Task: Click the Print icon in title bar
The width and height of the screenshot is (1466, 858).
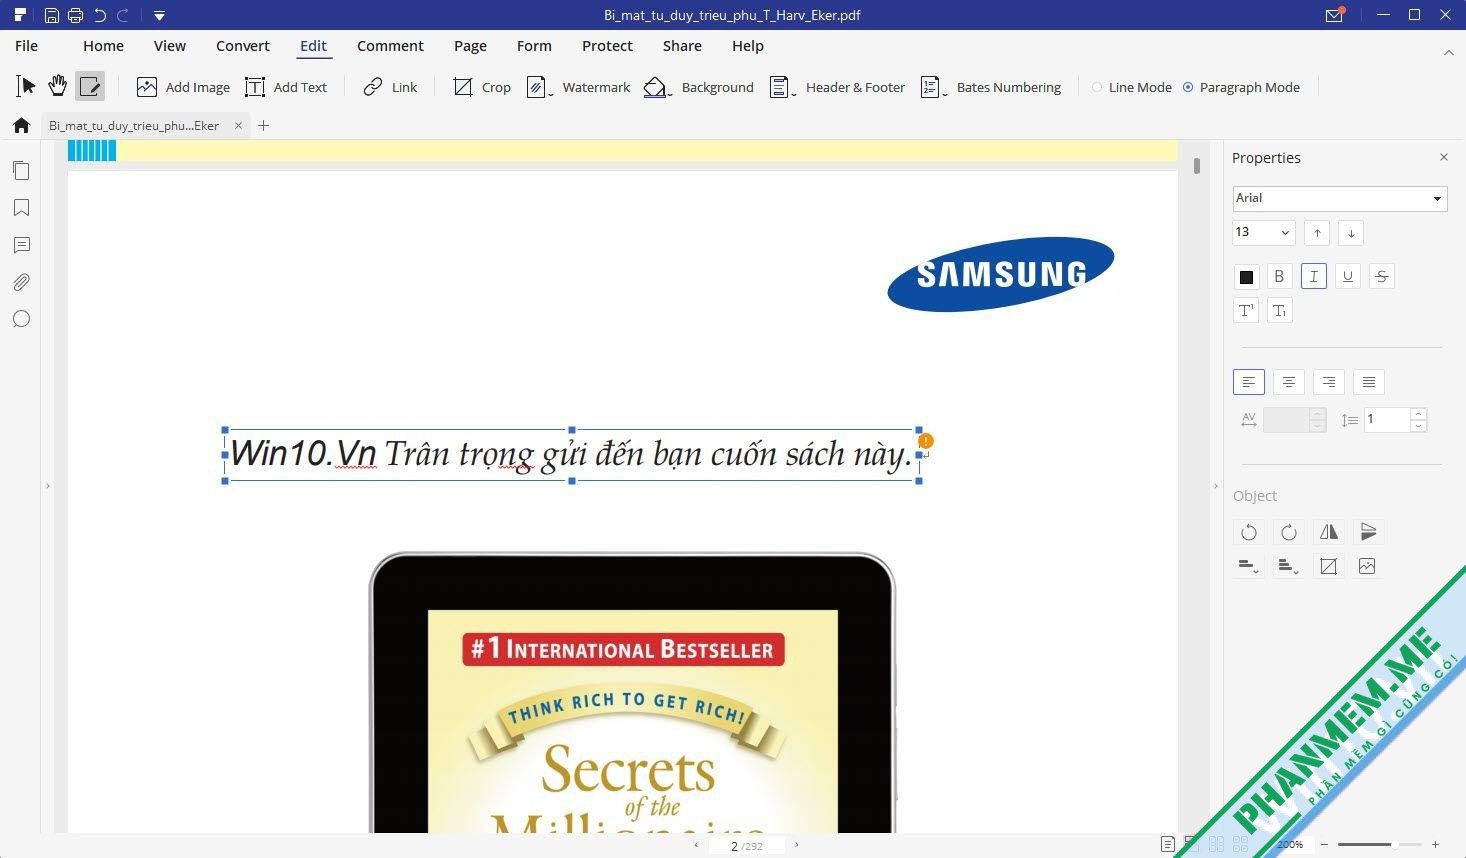Action: point(76,15)
